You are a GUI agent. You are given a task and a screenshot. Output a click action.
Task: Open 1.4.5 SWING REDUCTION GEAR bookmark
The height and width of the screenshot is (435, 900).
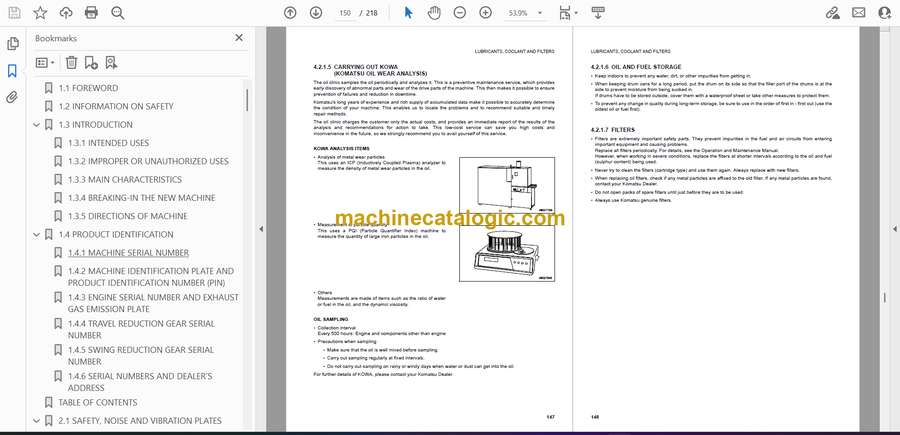[x=141, y=356]
